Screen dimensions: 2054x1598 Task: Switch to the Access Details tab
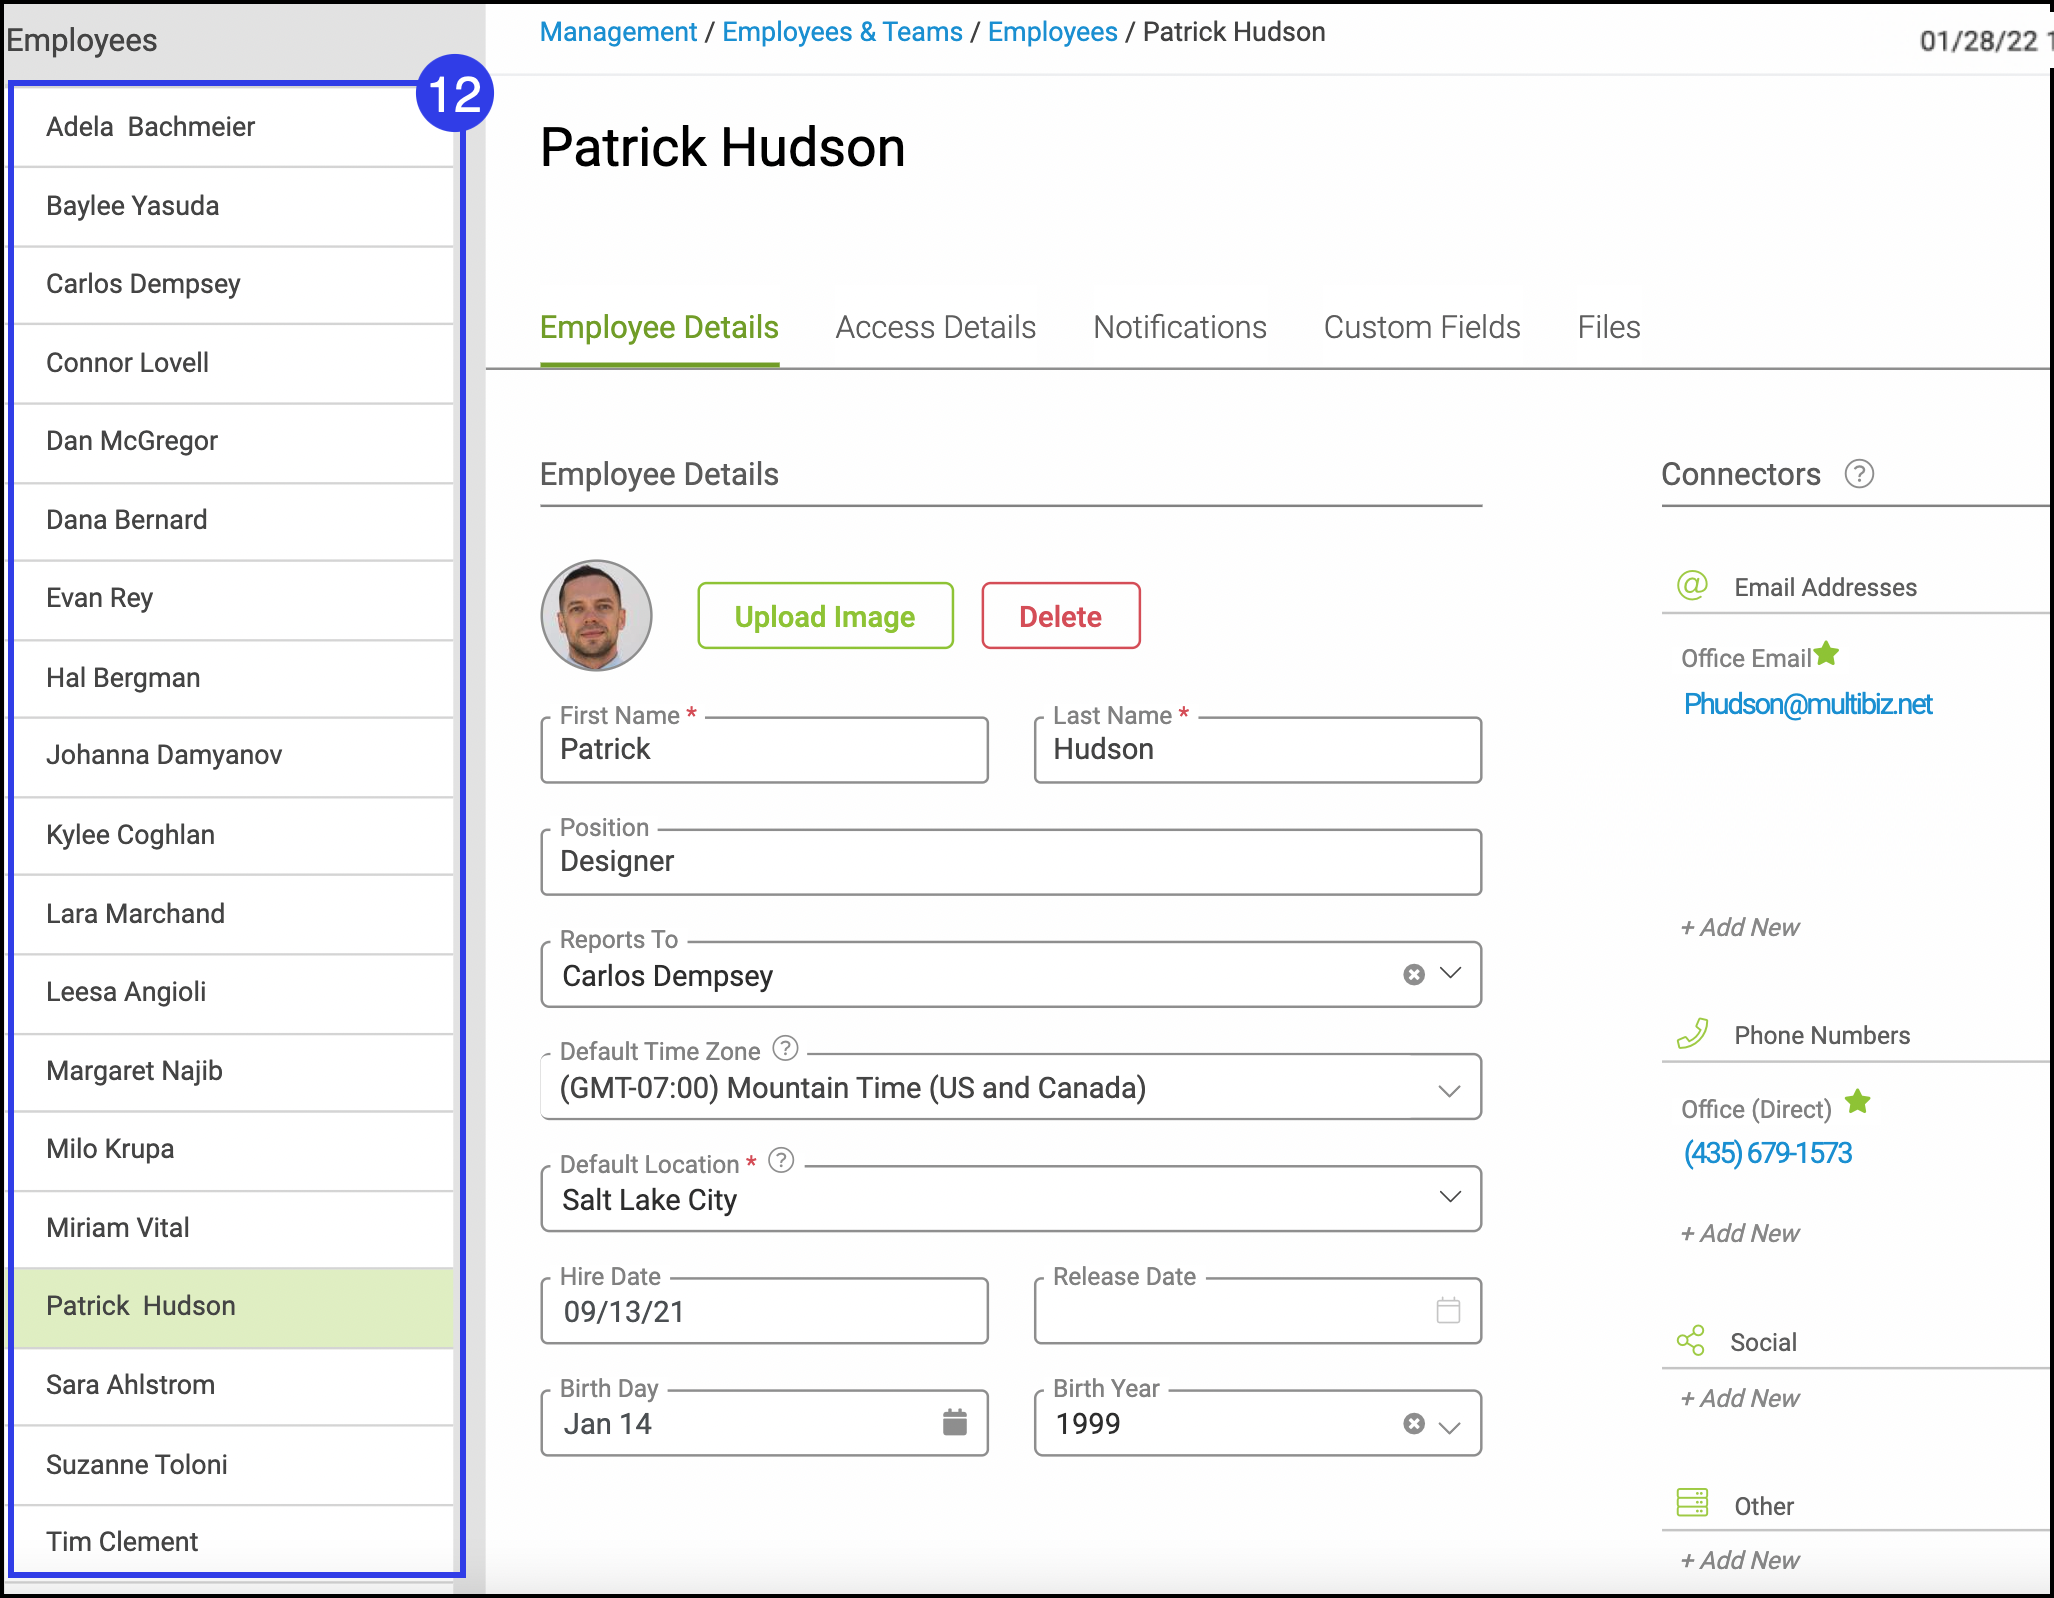(x=935, y=327)
